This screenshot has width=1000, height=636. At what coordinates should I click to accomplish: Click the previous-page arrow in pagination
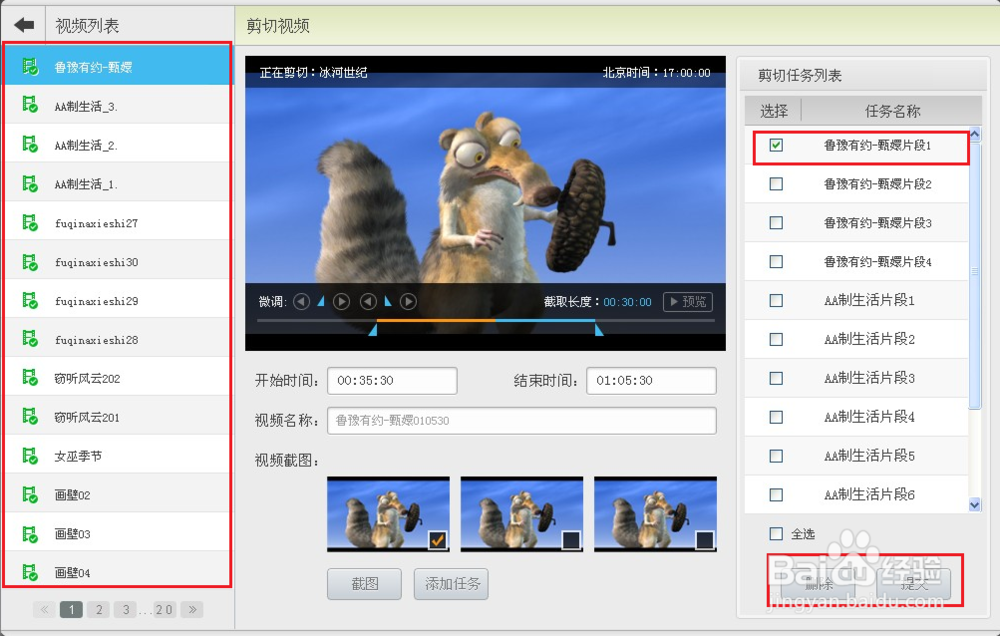(43, 609)
